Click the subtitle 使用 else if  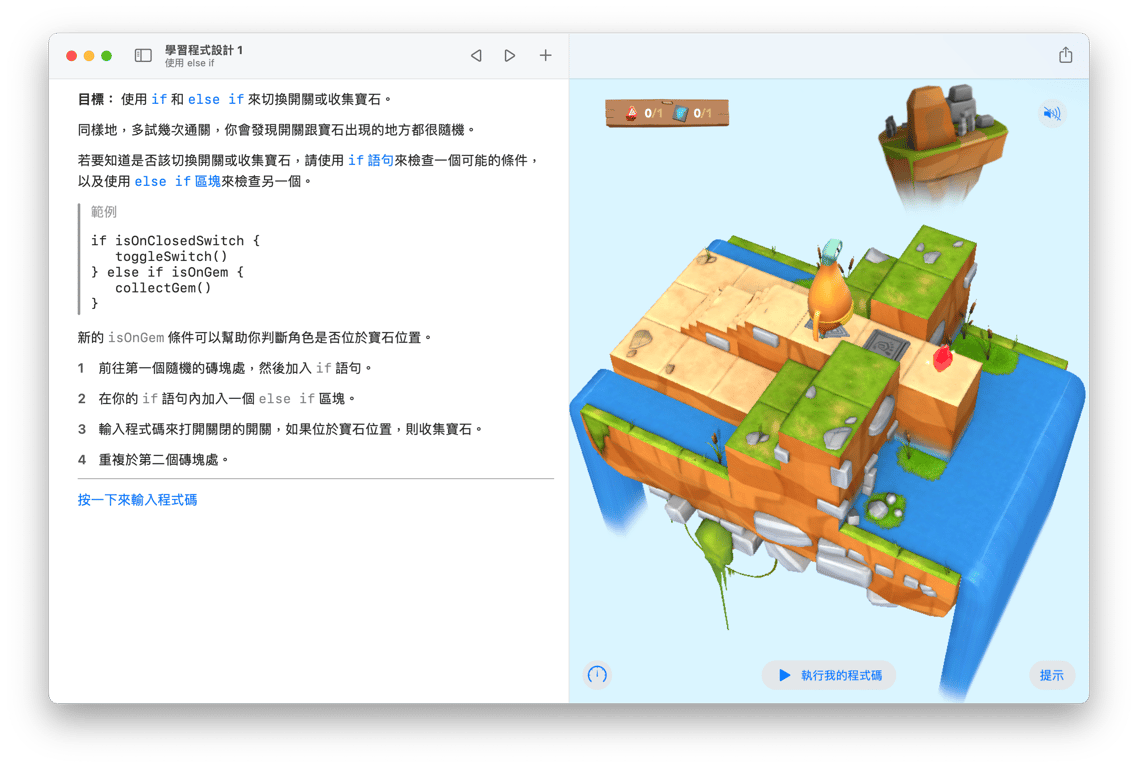pos(189,63)
